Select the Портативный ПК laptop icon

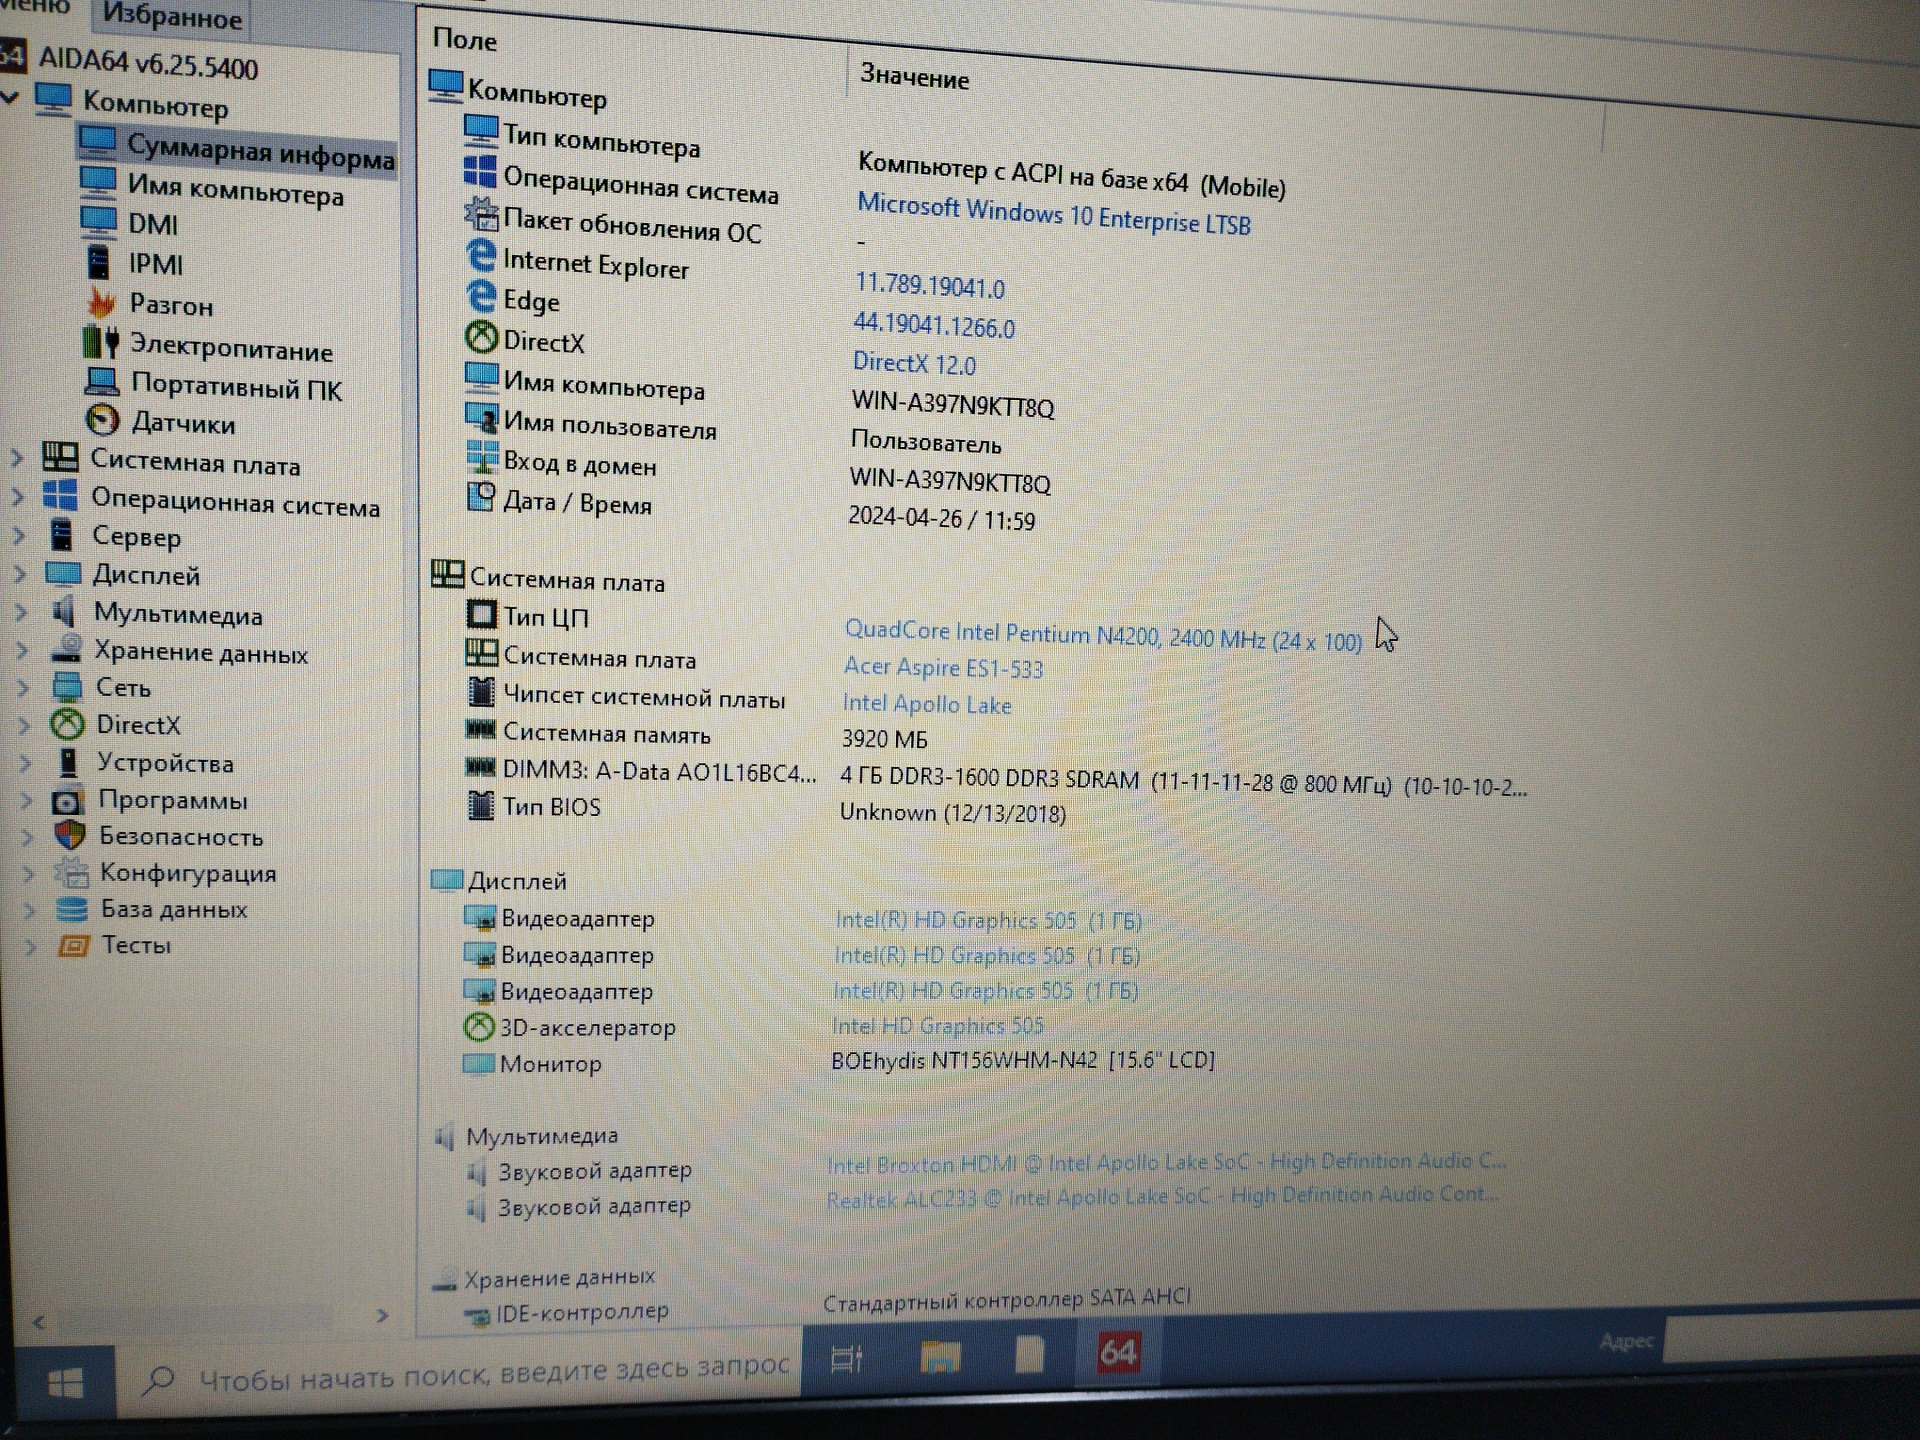click(x=102, y=382)
